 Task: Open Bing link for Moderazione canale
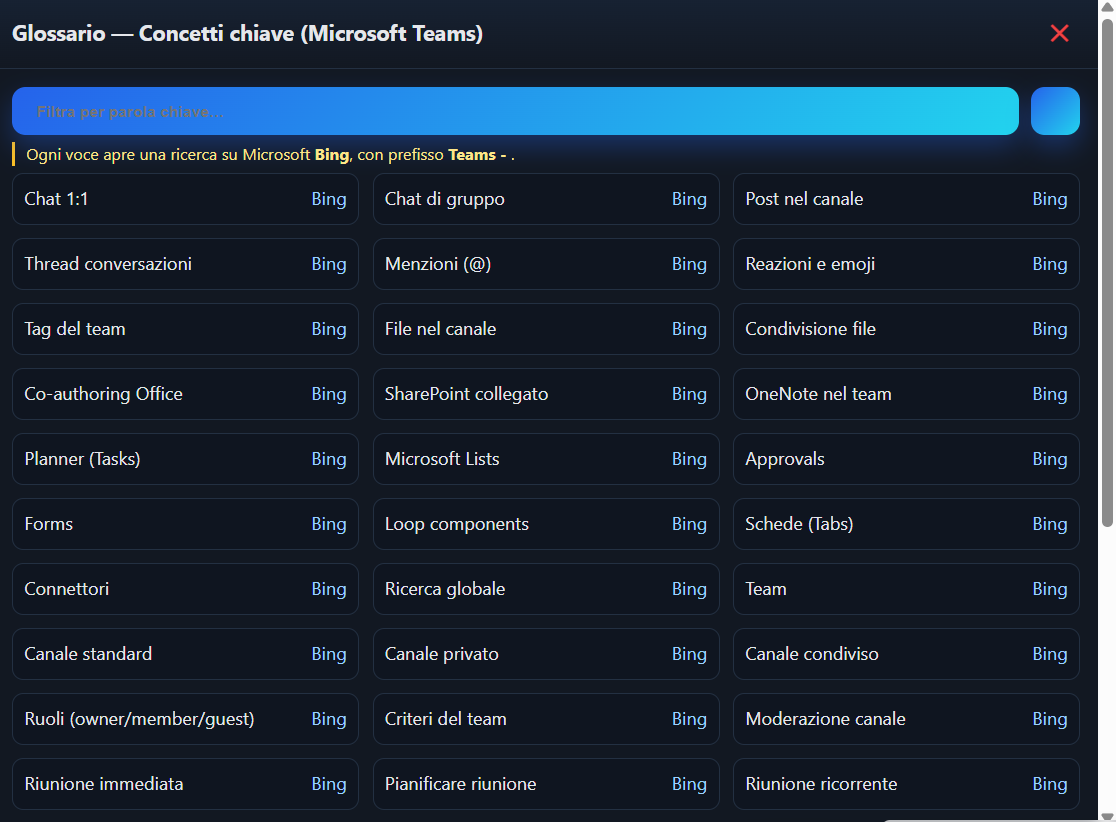[x=1050, y=719]
